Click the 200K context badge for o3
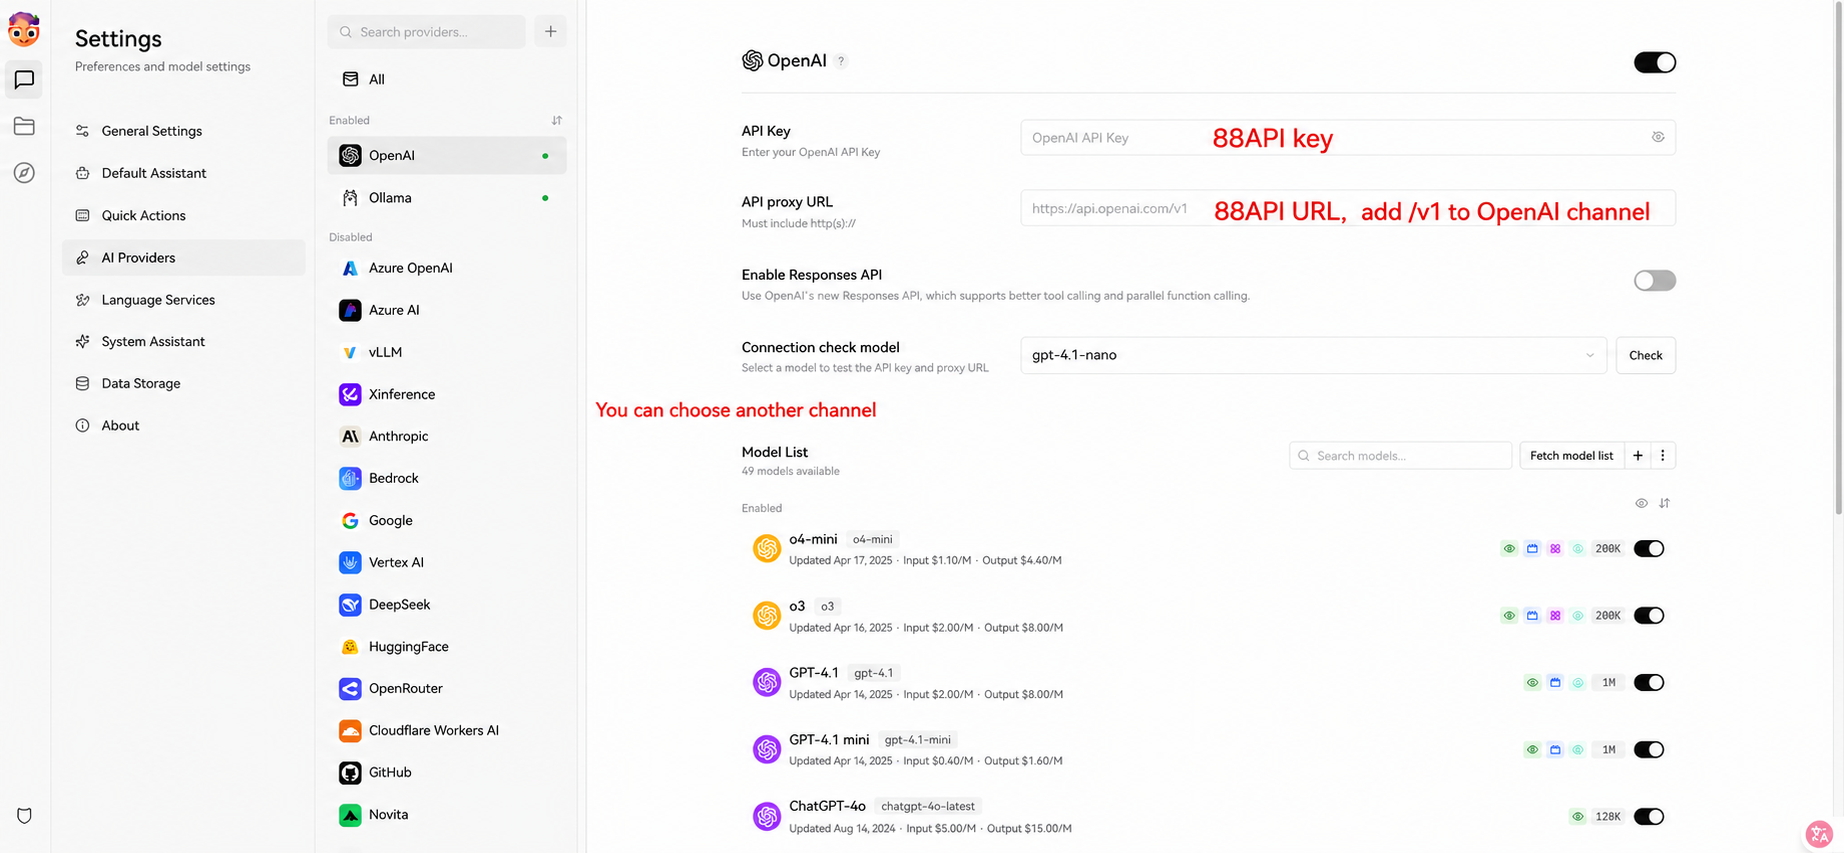This screenshot has width=1844, height=853. (1608, 615)
